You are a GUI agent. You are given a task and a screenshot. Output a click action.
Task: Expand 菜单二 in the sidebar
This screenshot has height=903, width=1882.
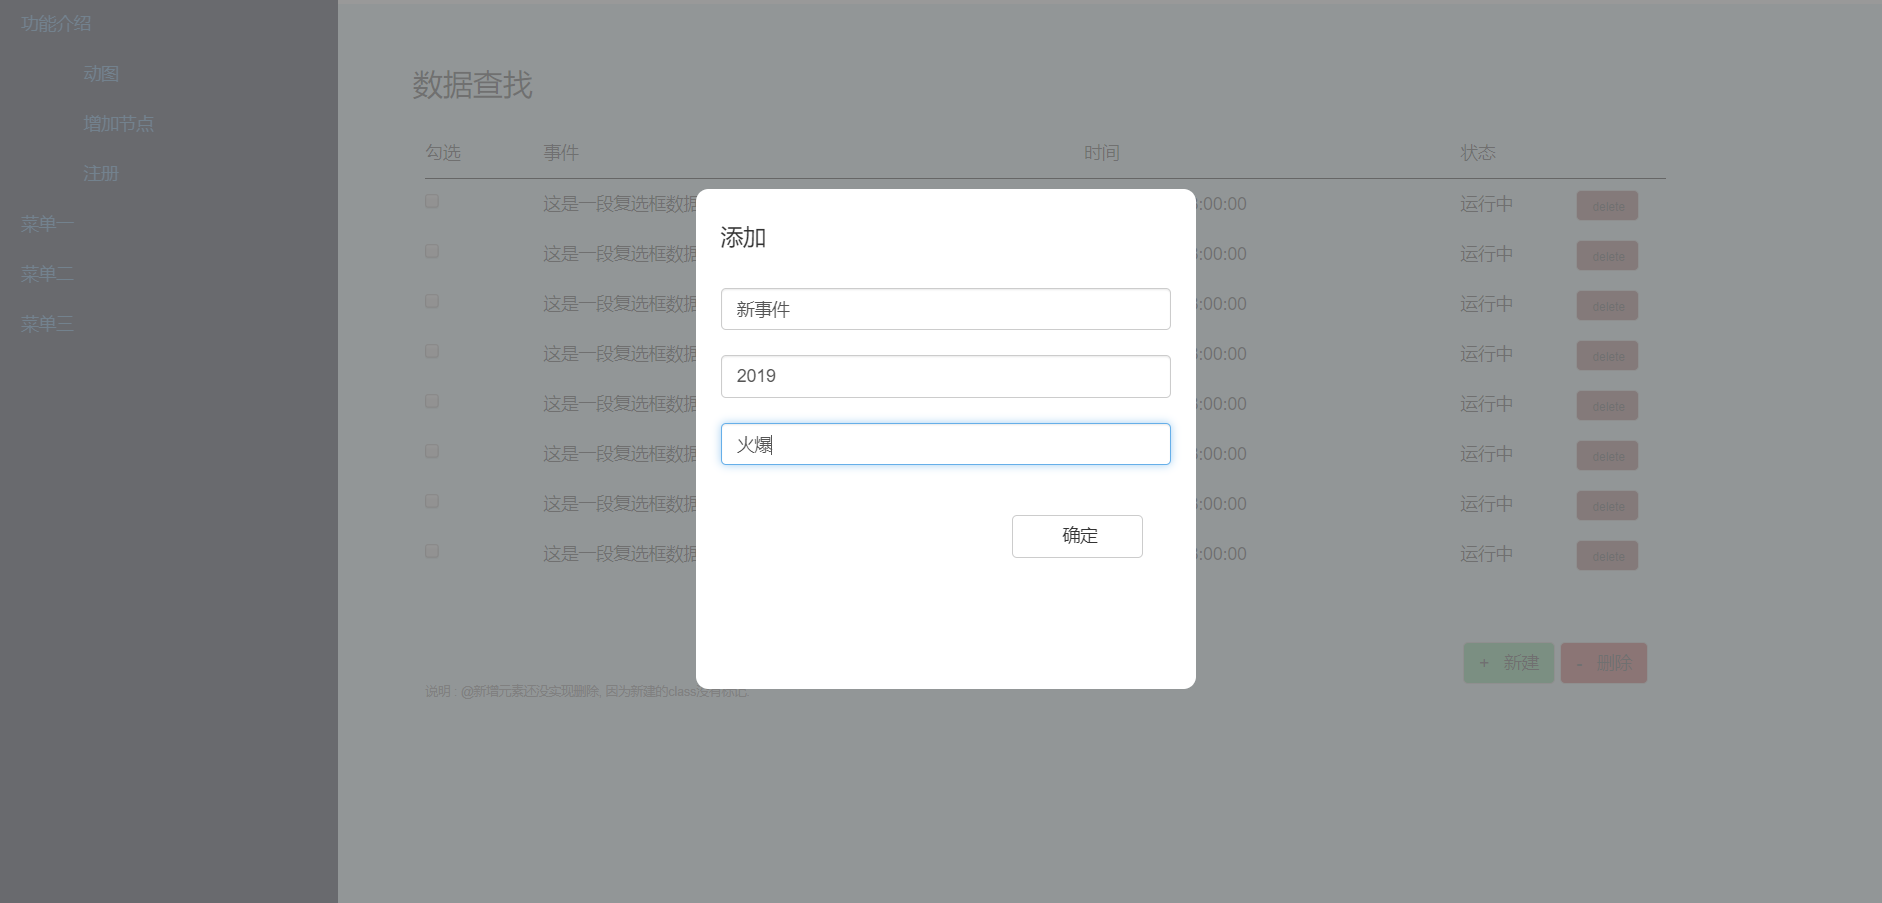pyautogui.click(x=47, y=273)
